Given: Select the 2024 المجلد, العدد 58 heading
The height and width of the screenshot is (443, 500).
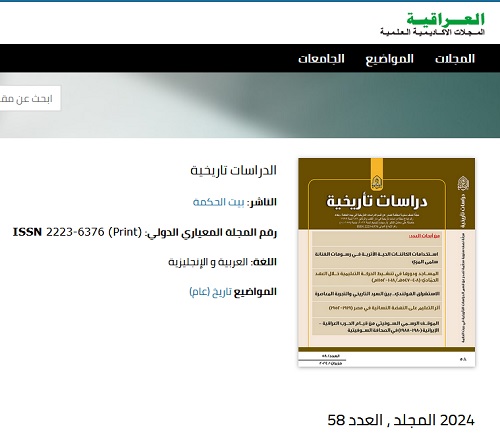Looking at the screenshot, I should tap(401, 420).
